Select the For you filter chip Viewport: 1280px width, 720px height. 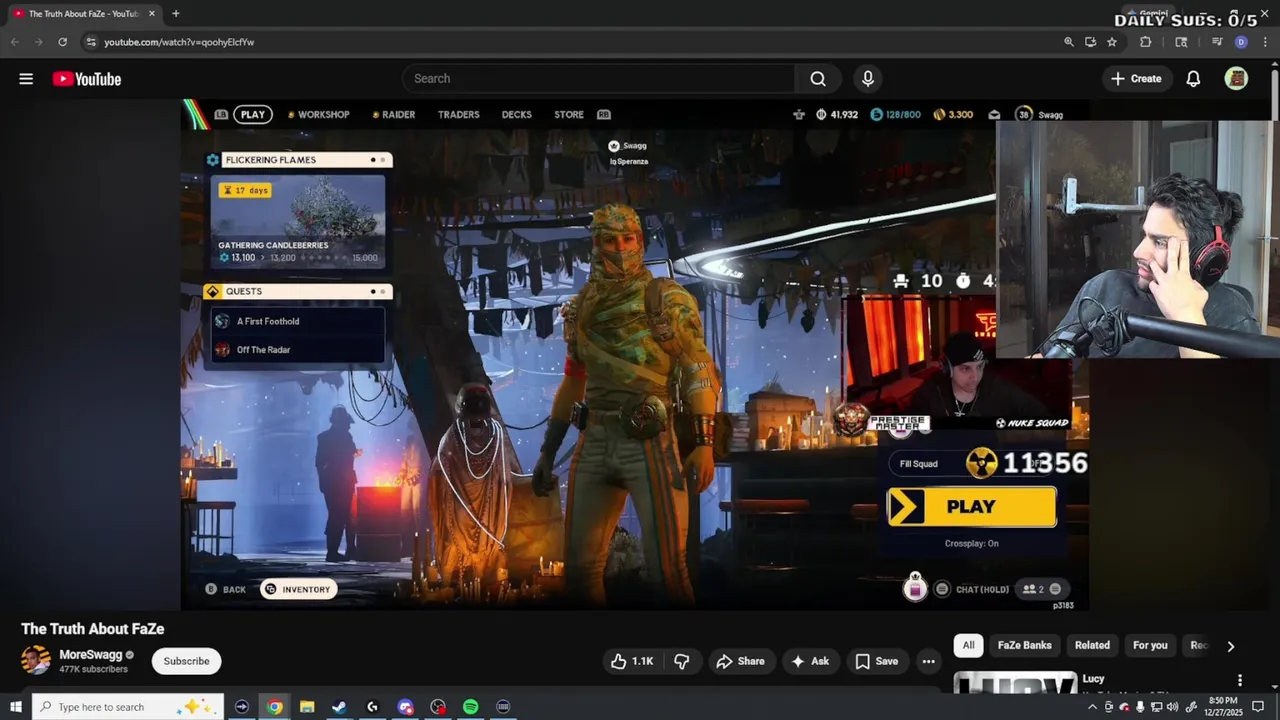click(1150, 646)
